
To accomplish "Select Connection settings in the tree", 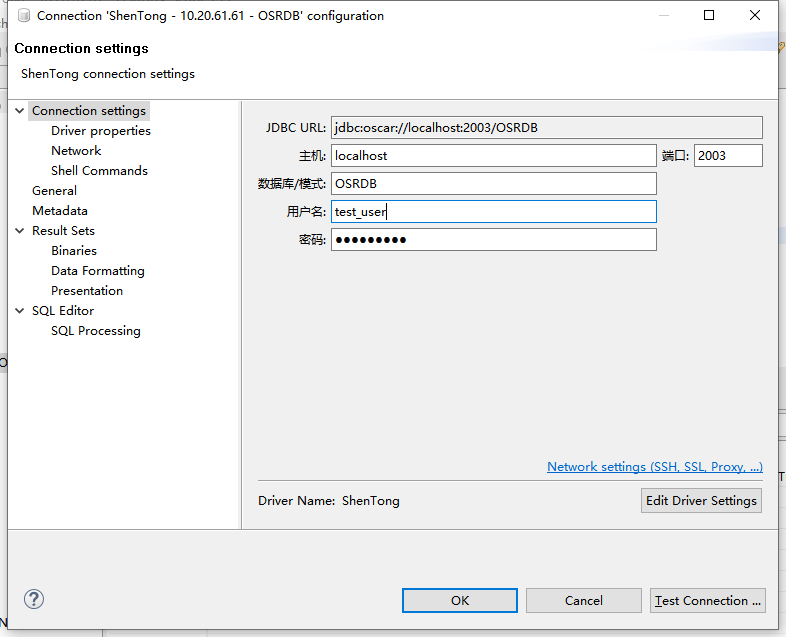I will [89, 111].
